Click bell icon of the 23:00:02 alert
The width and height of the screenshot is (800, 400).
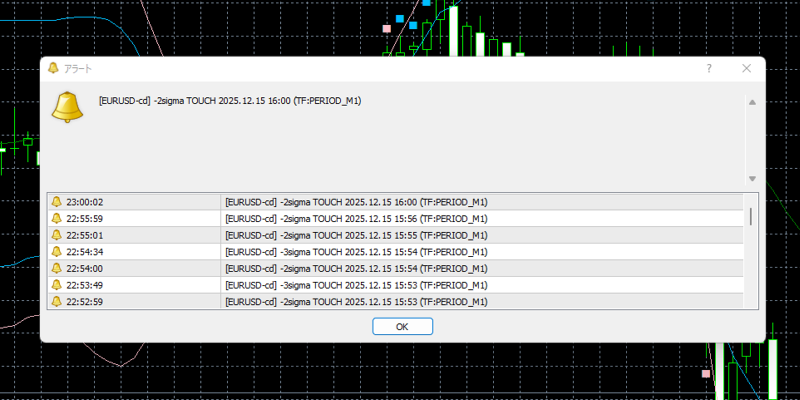tap(57, 202)
